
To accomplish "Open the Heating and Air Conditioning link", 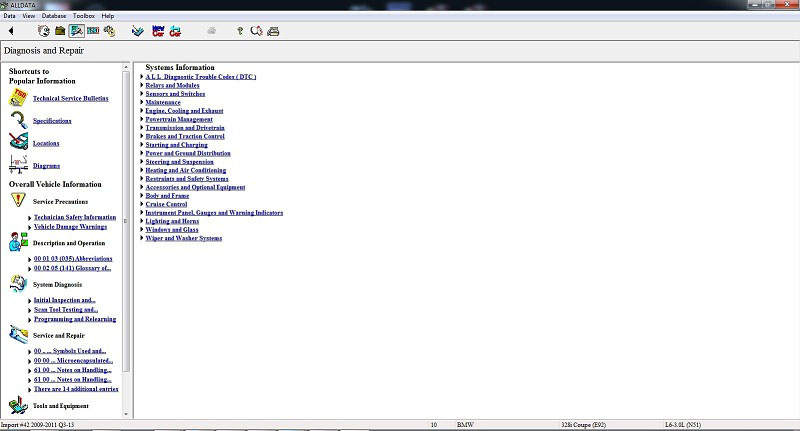I will pyautogui.click(x=185, y=170).
